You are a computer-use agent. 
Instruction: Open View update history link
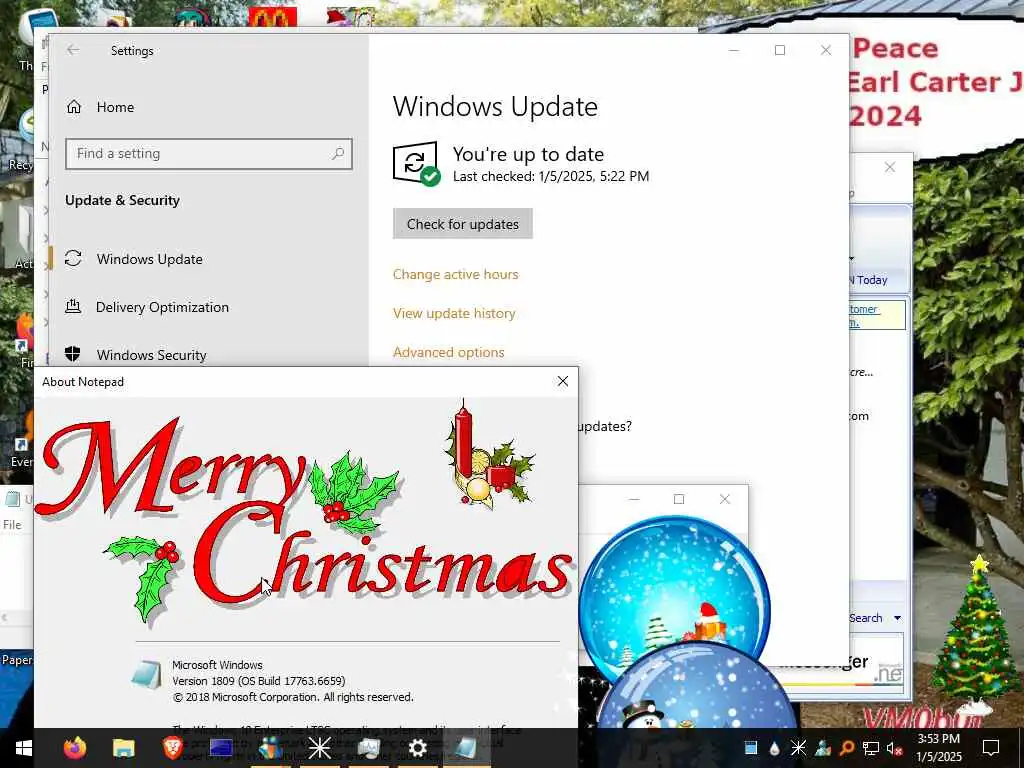(x=454, y=313)
